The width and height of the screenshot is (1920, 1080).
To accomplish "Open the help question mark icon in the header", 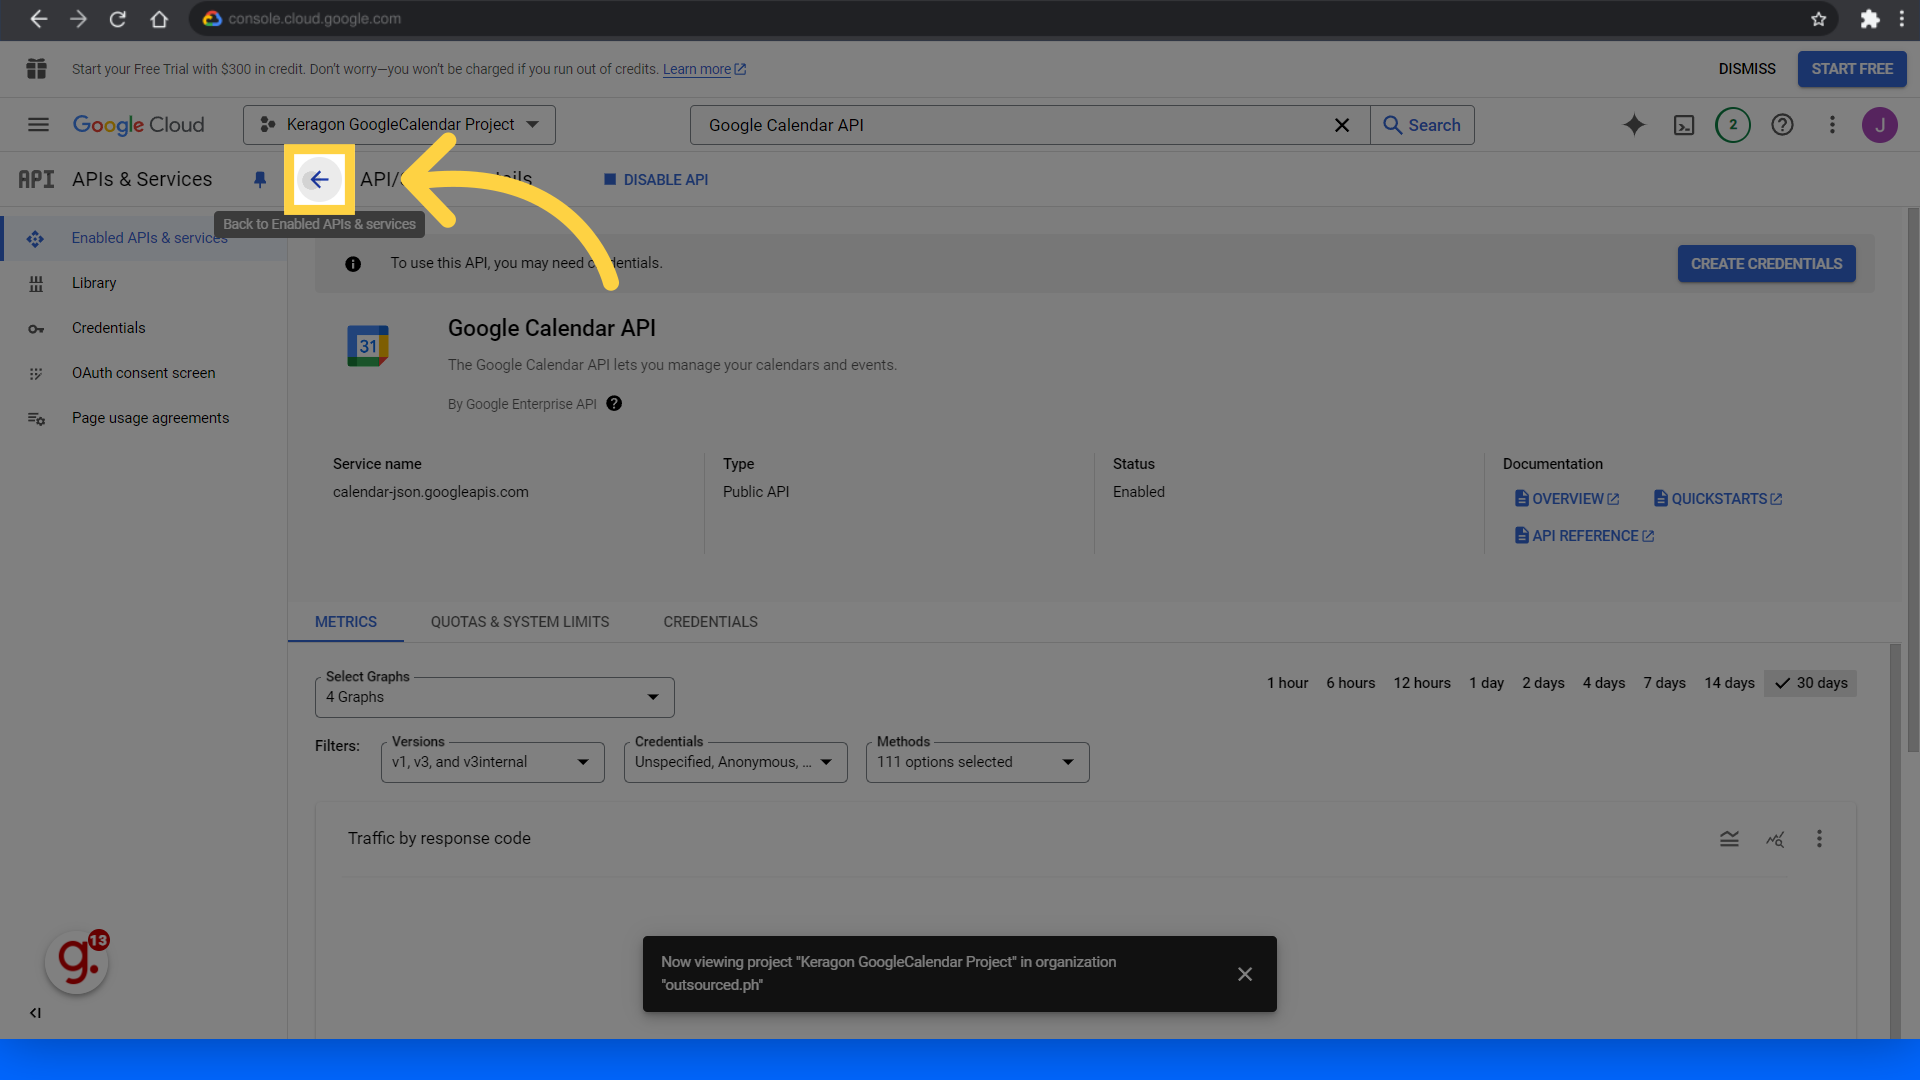I will pos(1782,125).
